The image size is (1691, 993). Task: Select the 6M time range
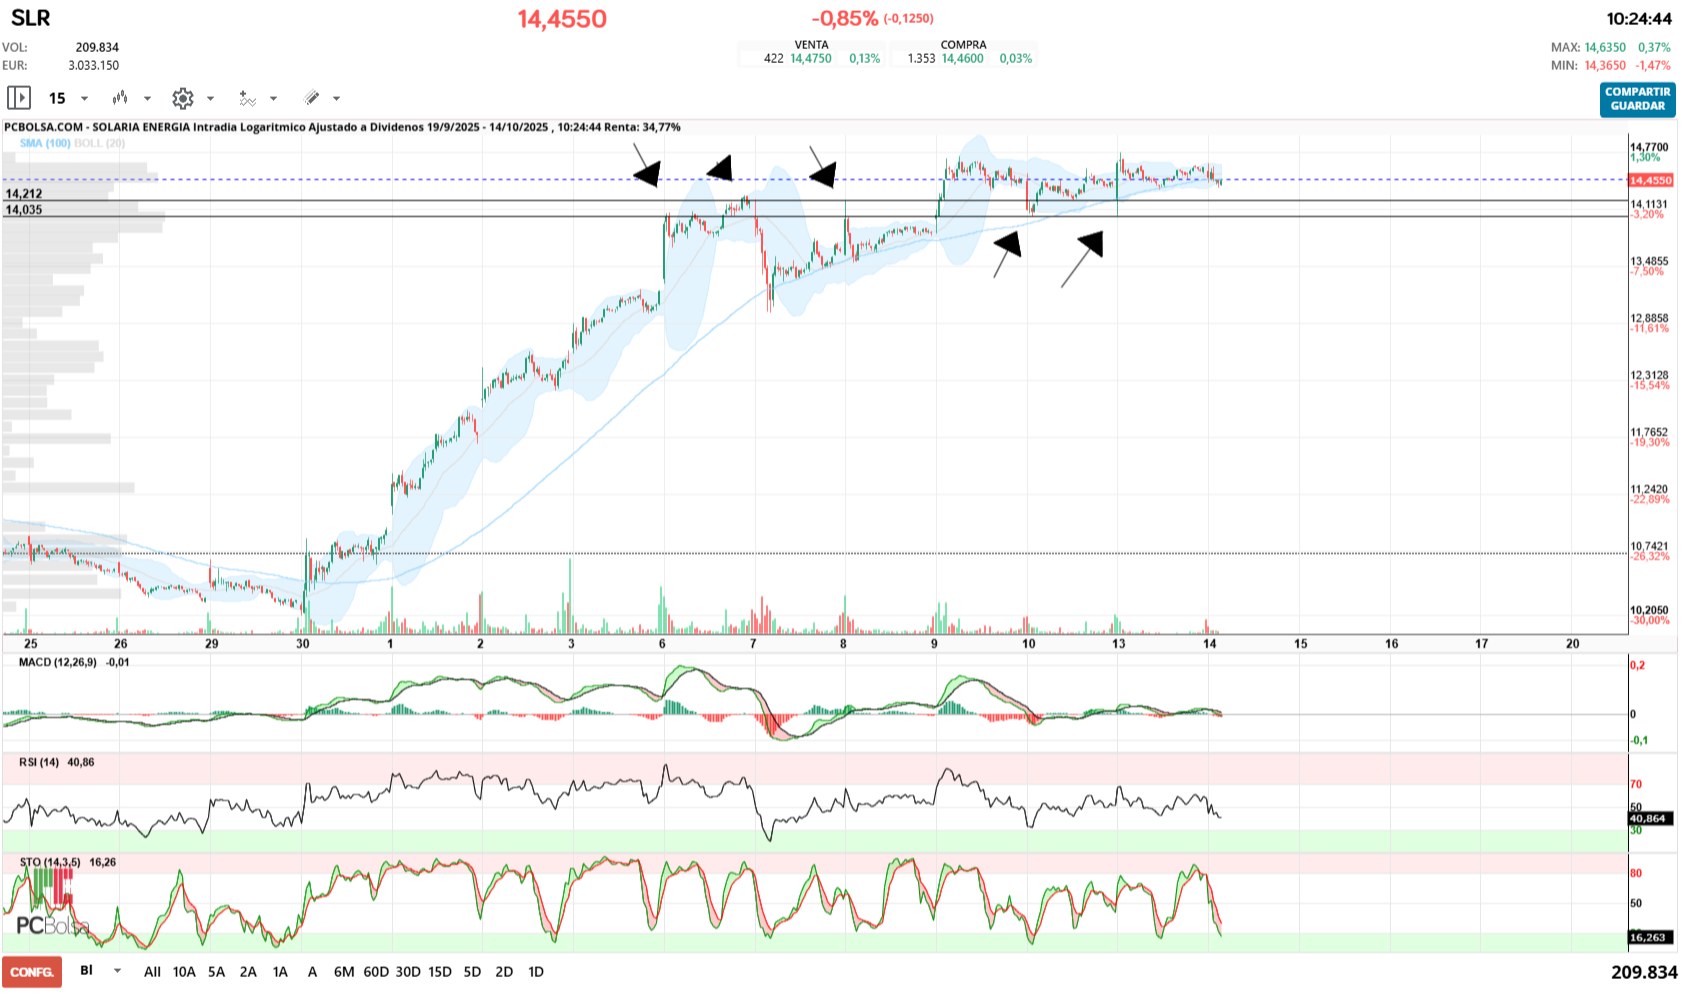coord(344,972)
